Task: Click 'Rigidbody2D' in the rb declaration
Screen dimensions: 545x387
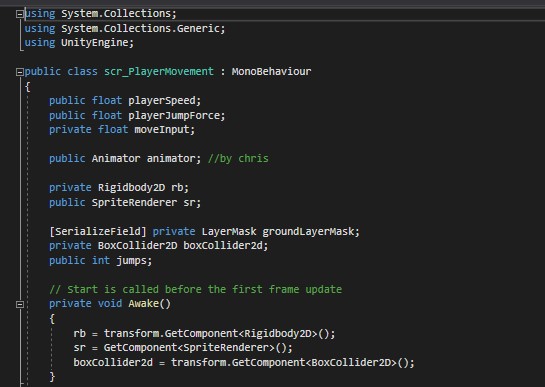Action: point(131,188)
